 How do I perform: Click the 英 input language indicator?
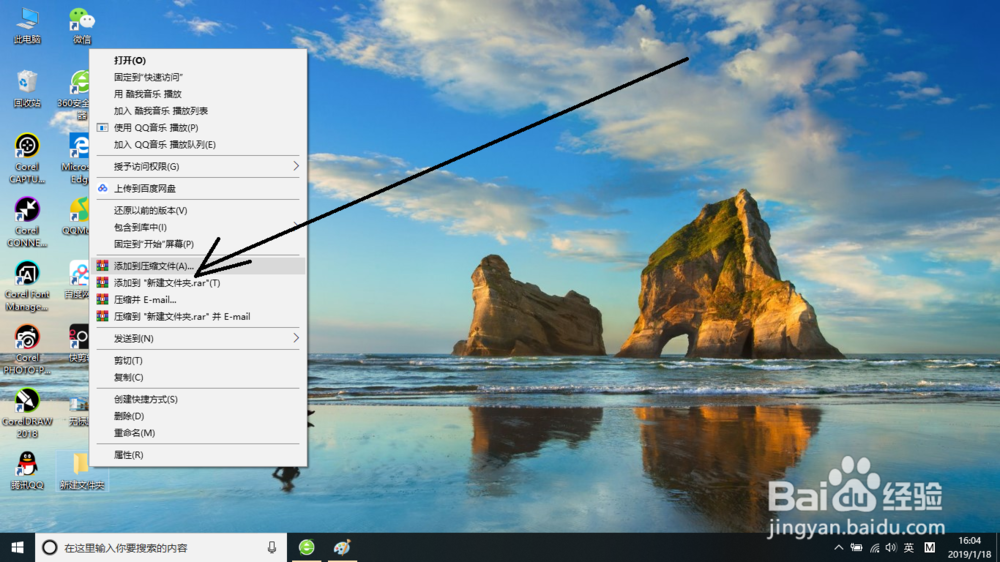[909, 547]
